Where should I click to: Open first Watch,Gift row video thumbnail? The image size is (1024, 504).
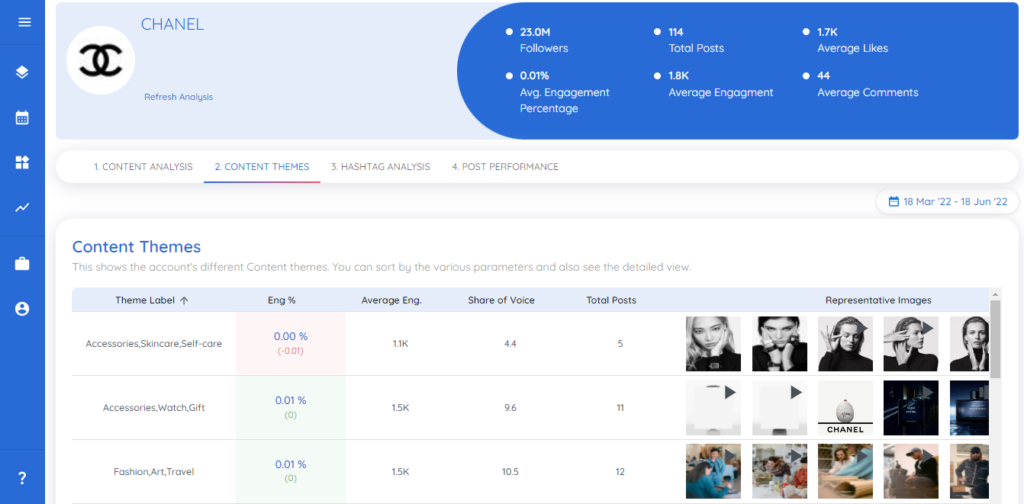[713, 408]
